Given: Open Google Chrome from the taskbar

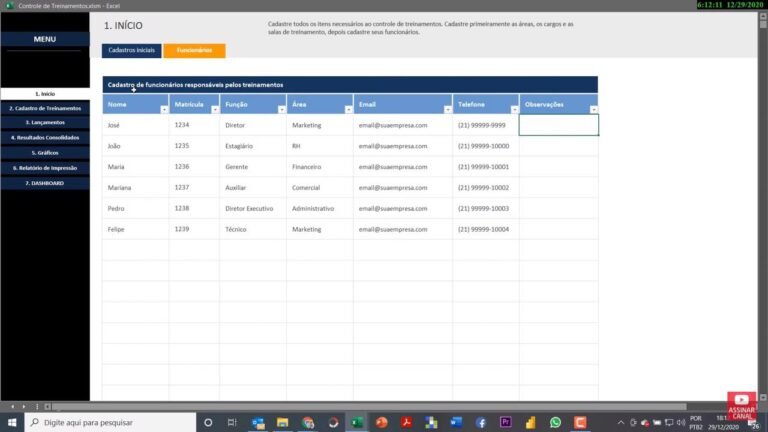Looking at the screenshot, I should (308, 422).
